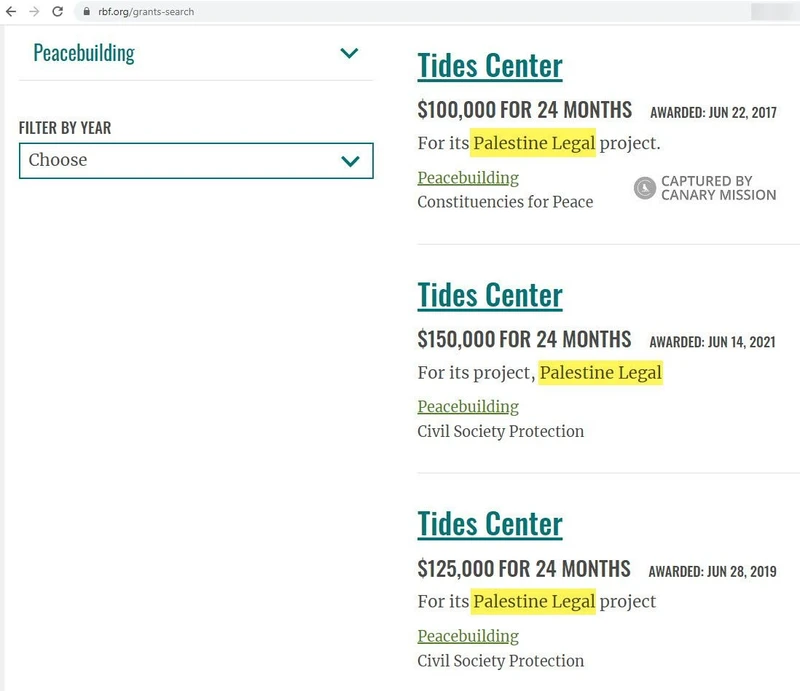Click the Canary Mission moon logo

645,188
